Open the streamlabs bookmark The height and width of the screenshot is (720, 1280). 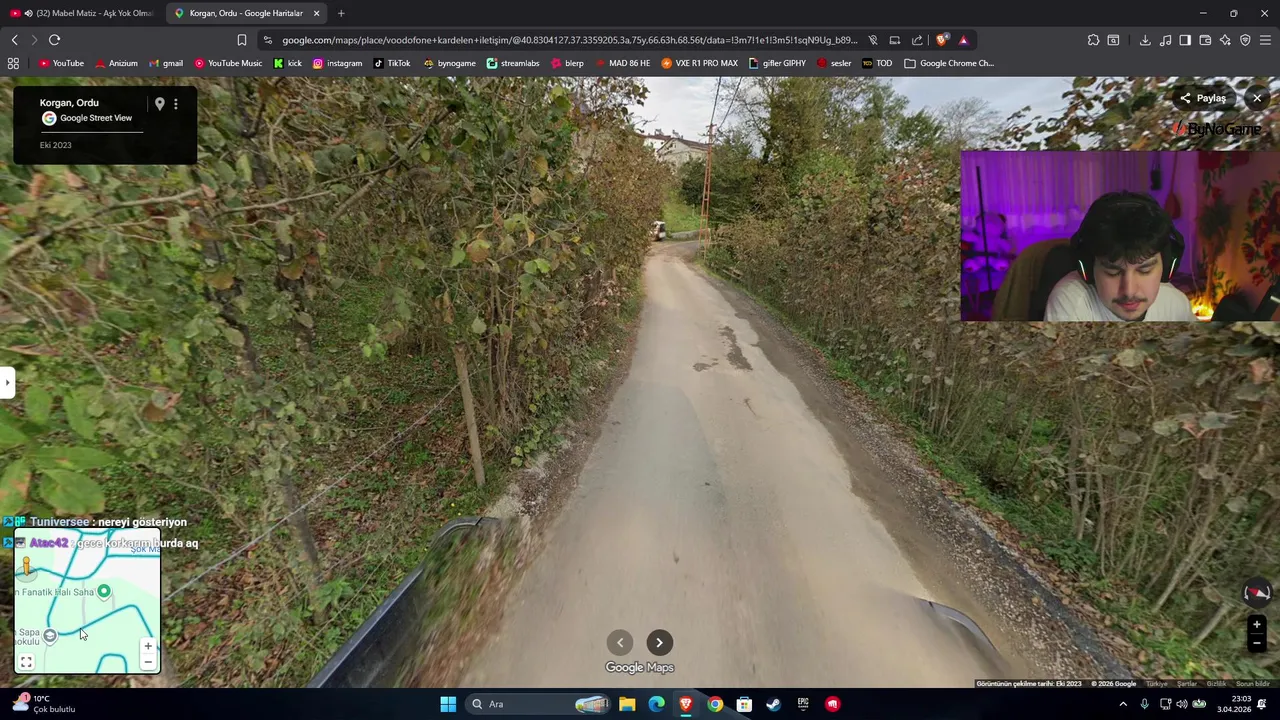tap(512, 63)
